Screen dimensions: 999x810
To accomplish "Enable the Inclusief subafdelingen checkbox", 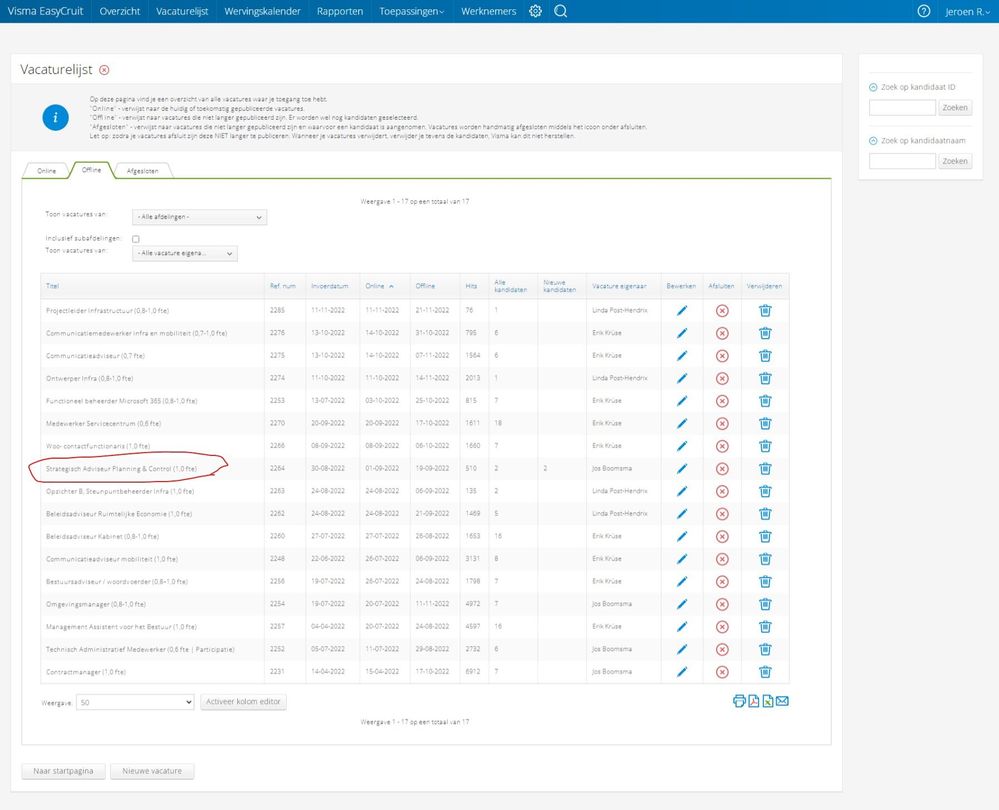I will click(136, 239).
